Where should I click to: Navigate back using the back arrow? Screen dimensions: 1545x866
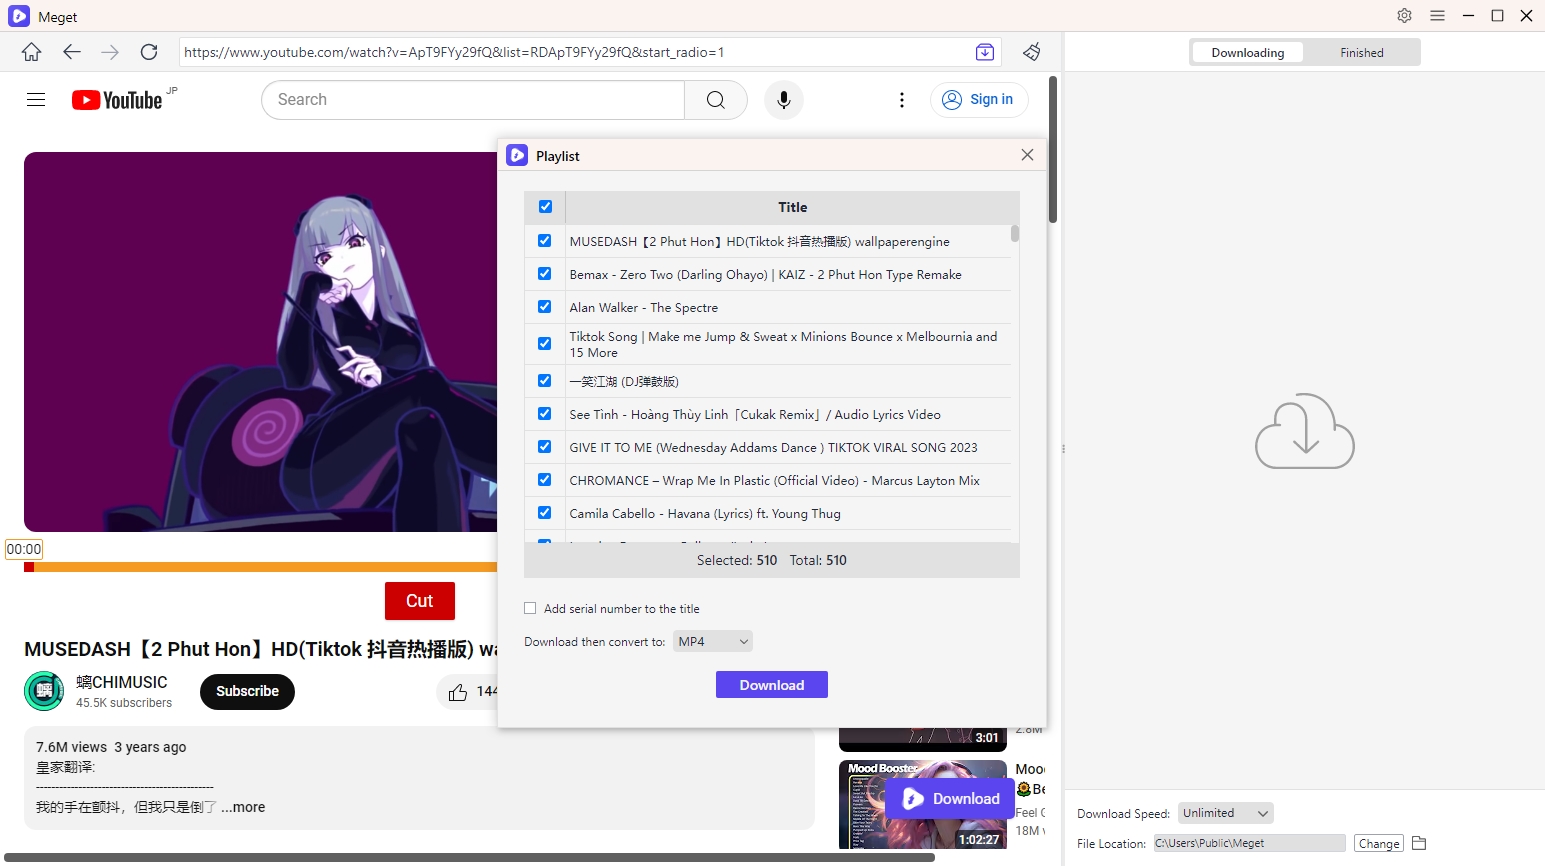[71, 52]
